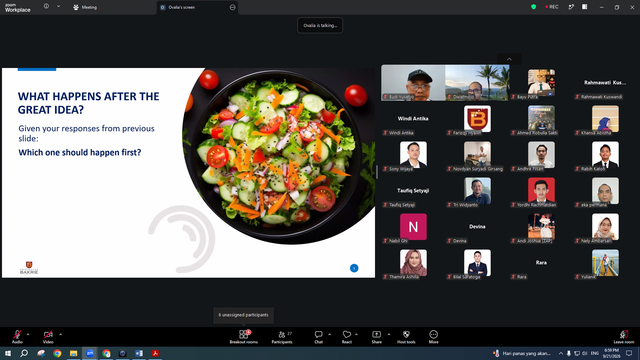Select Yordhi Rachmatdian's red-background tile
Viewport: 640px width, 360px height.
541,191
